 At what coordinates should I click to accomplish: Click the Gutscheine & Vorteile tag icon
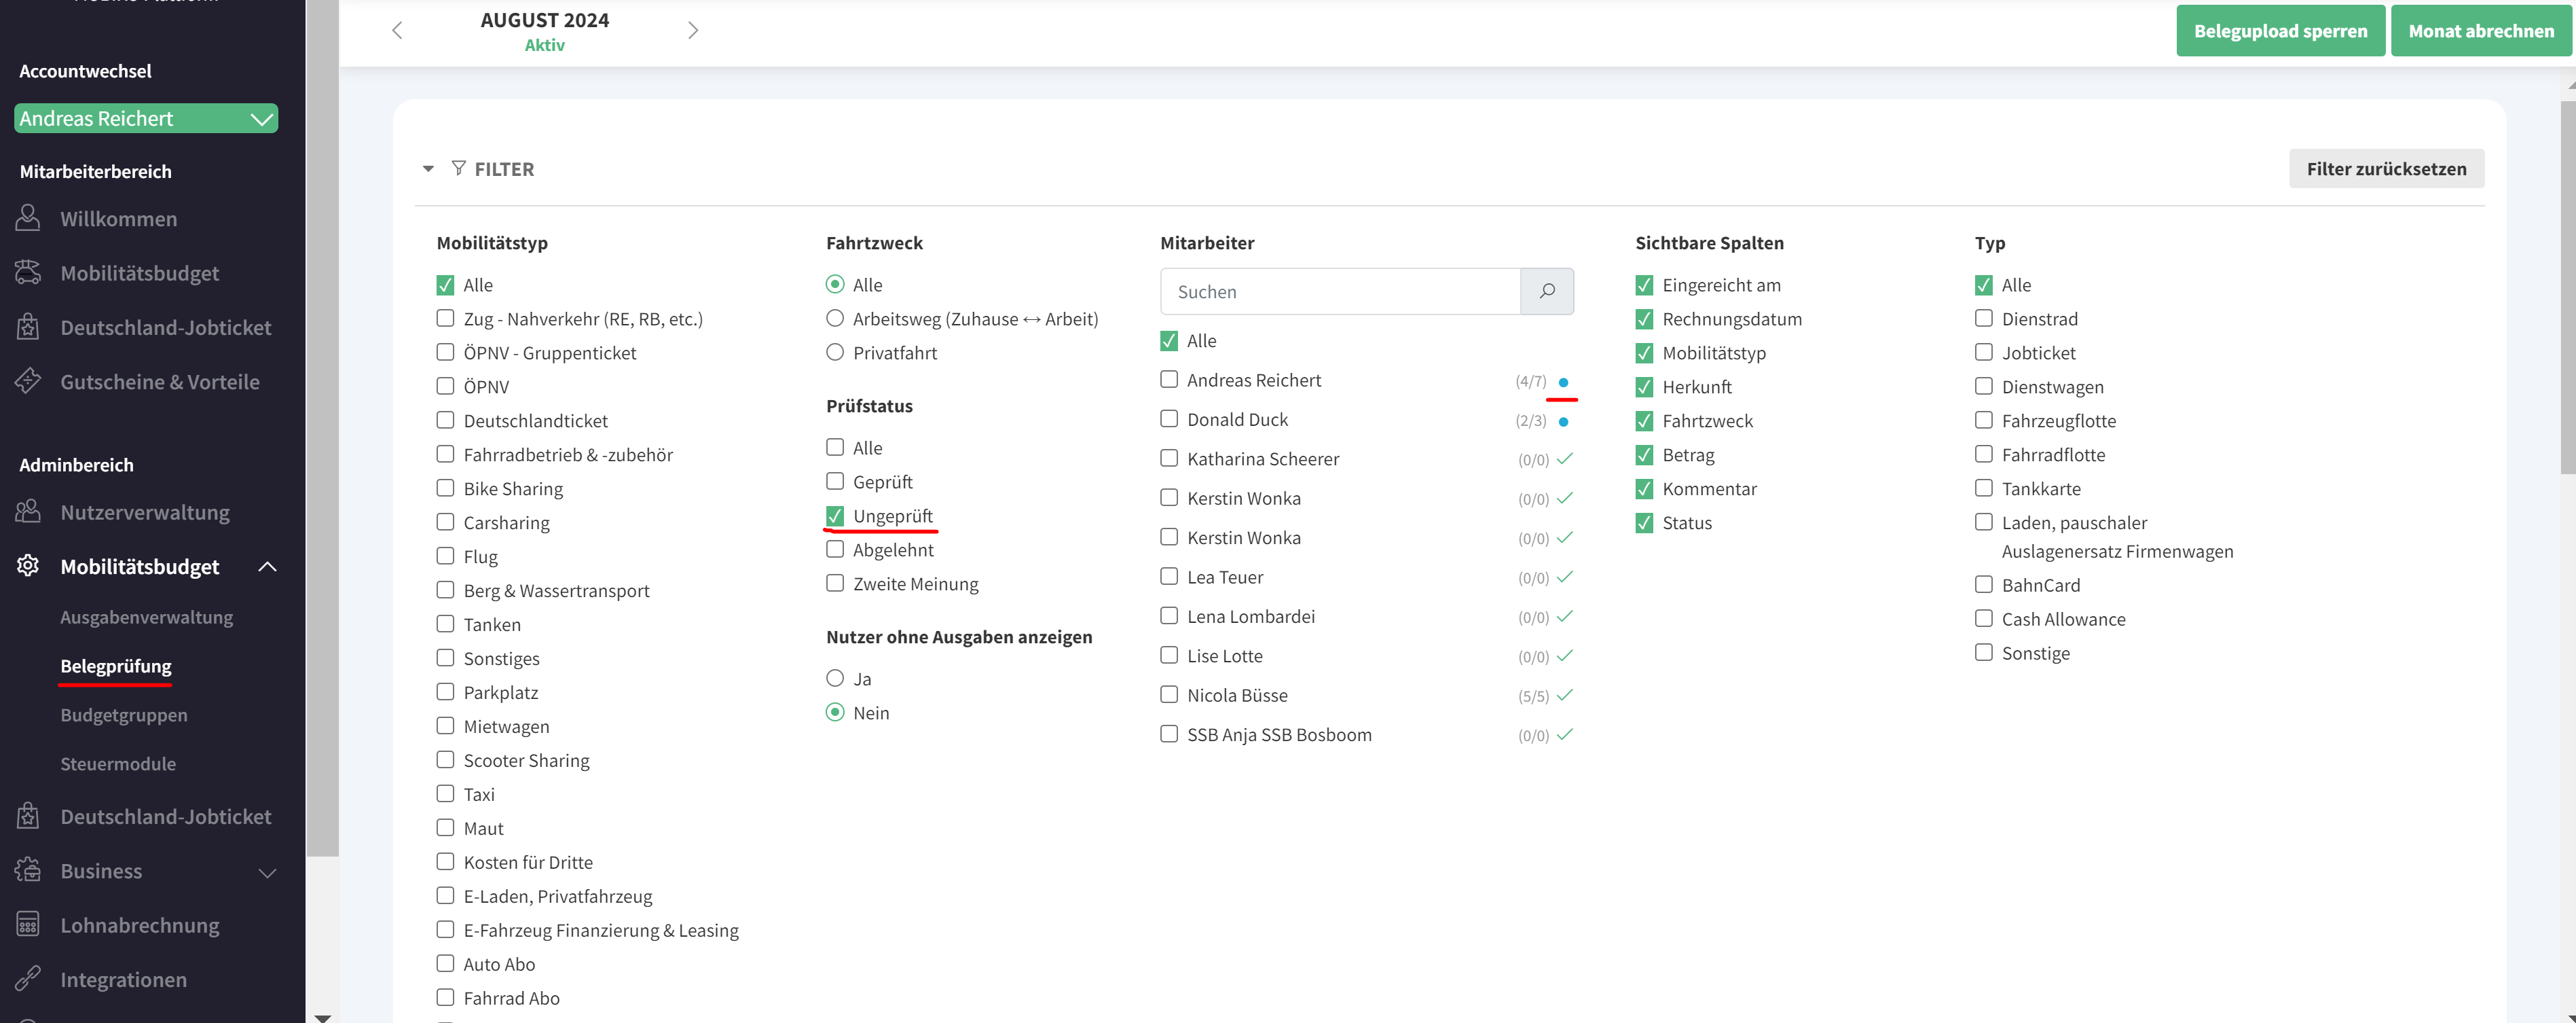pos(28,381)
